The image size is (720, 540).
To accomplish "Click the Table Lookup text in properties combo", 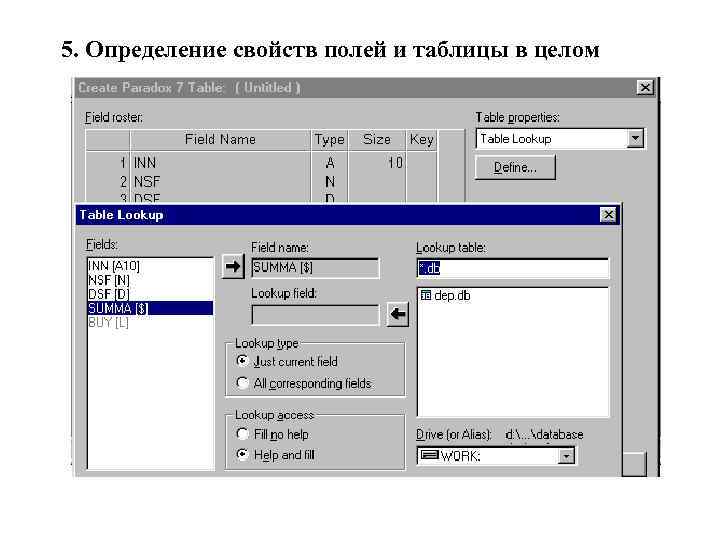I will pos(516,139).
